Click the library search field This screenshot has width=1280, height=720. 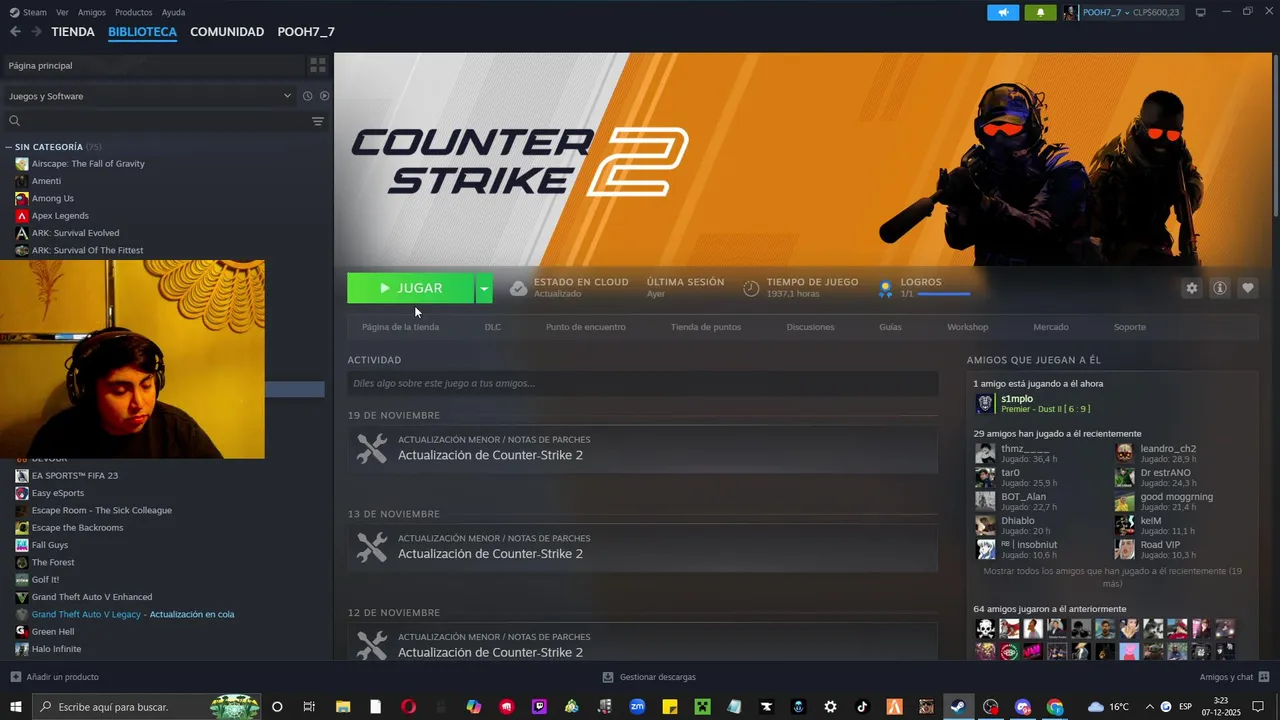click(x=155, y=121)
